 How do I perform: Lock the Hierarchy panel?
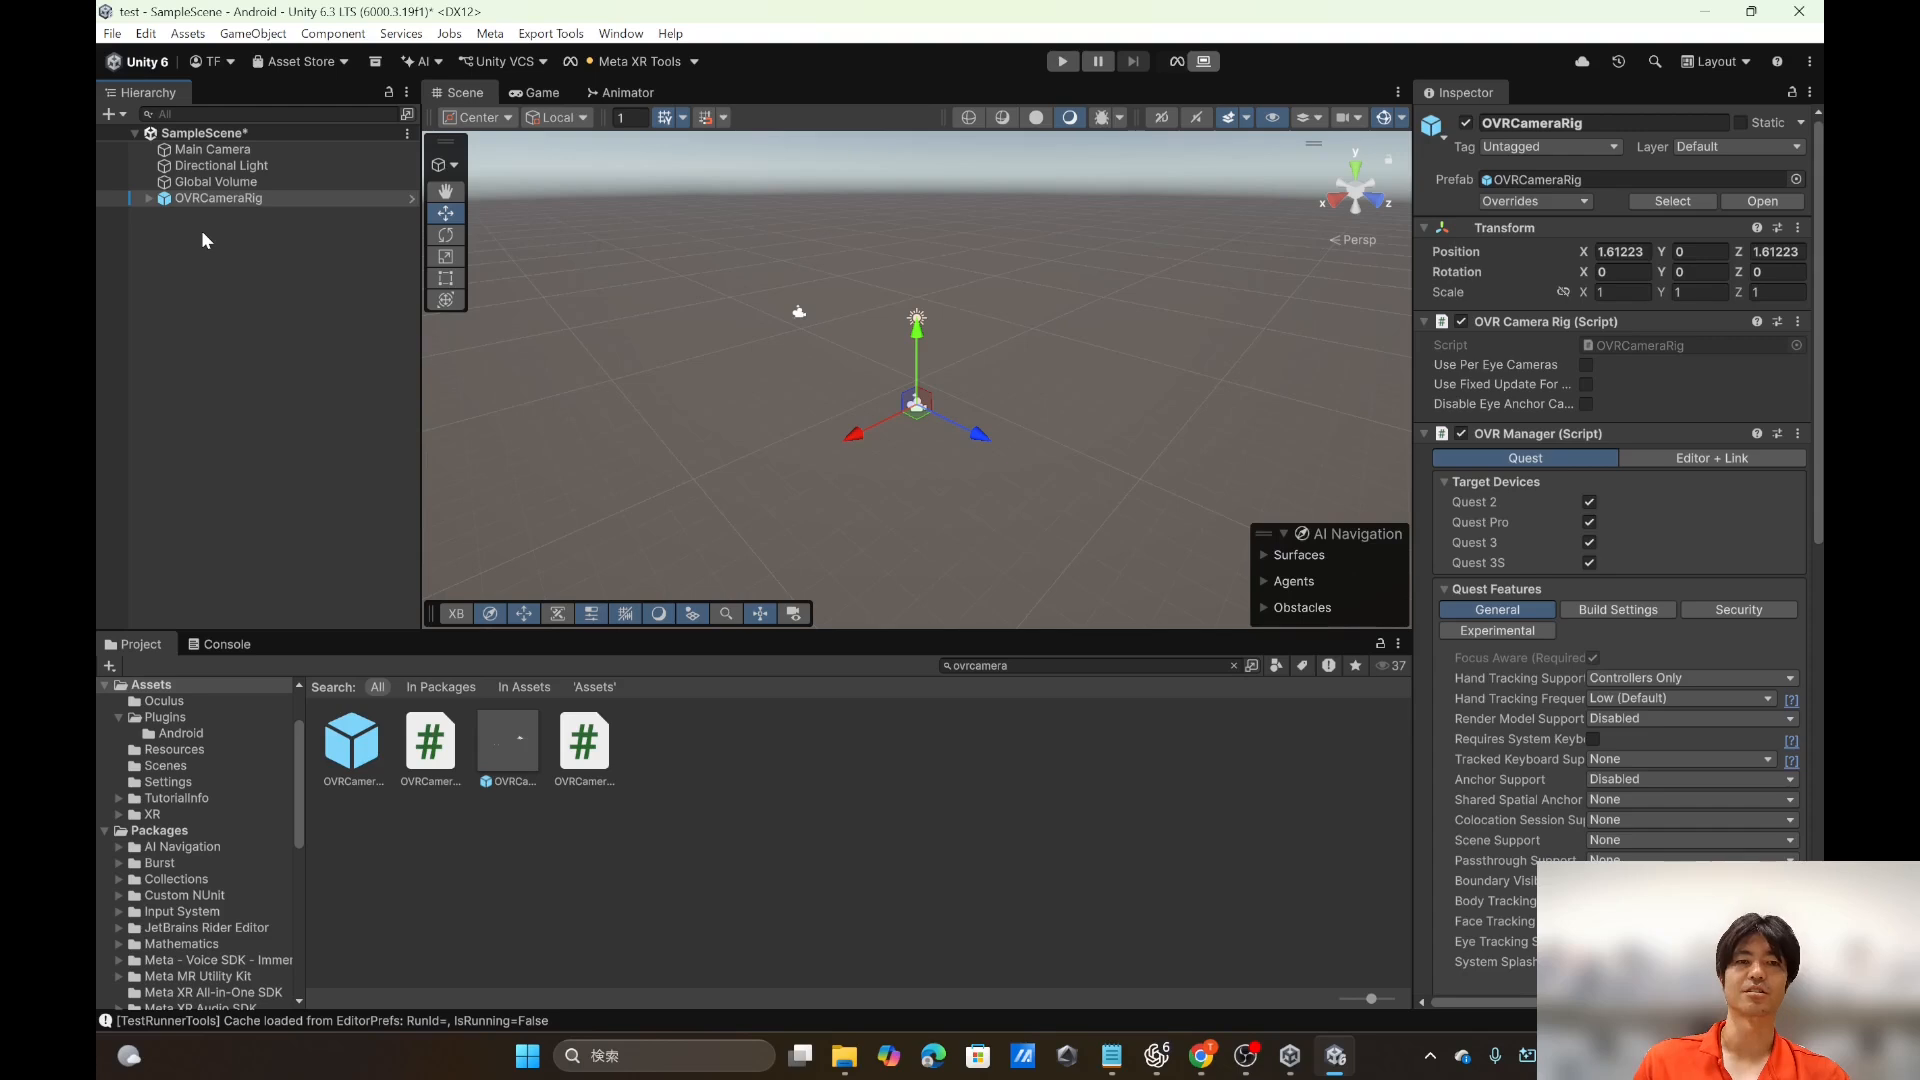pos(389,92)
